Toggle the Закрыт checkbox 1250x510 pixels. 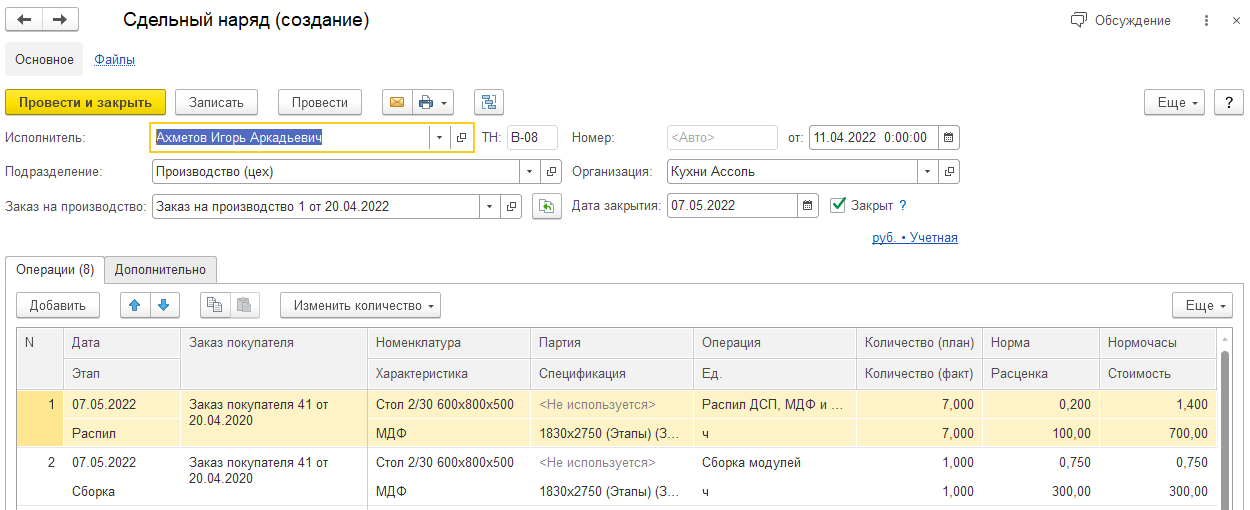click(x=838, y=206)
